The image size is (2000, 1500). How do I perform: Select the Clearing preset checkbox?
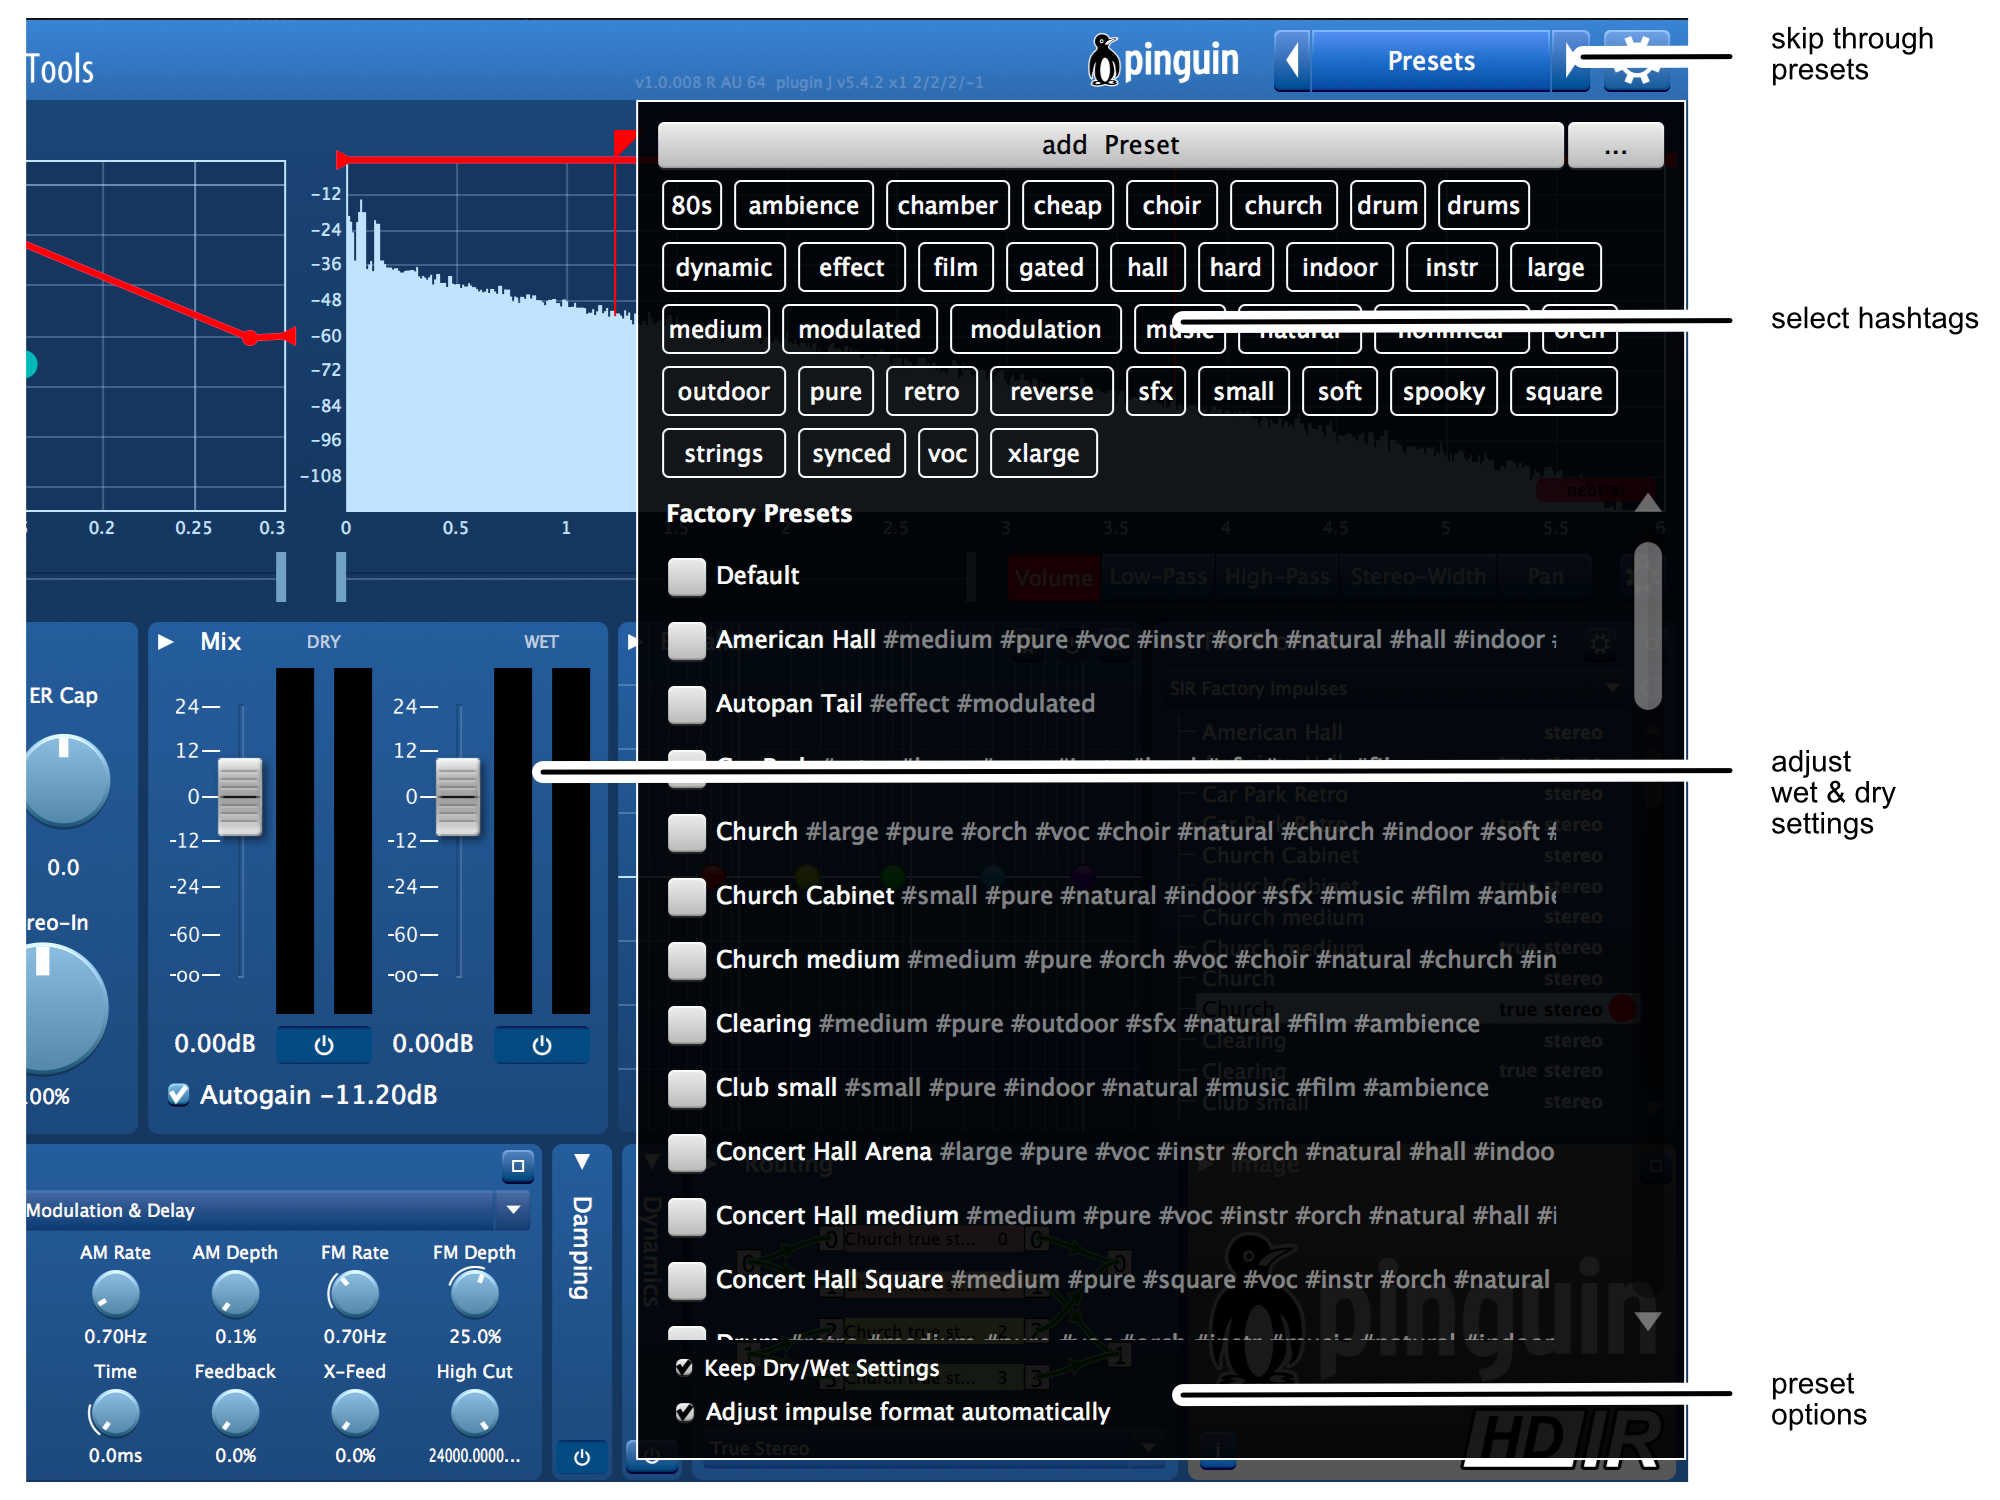tap(687, 1024)
